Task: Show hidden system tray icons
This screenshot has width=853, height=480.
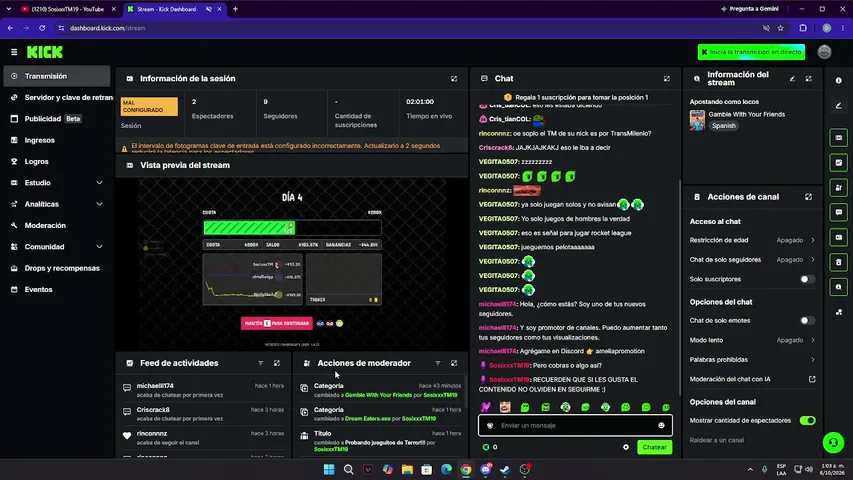Action: point(750,469)
